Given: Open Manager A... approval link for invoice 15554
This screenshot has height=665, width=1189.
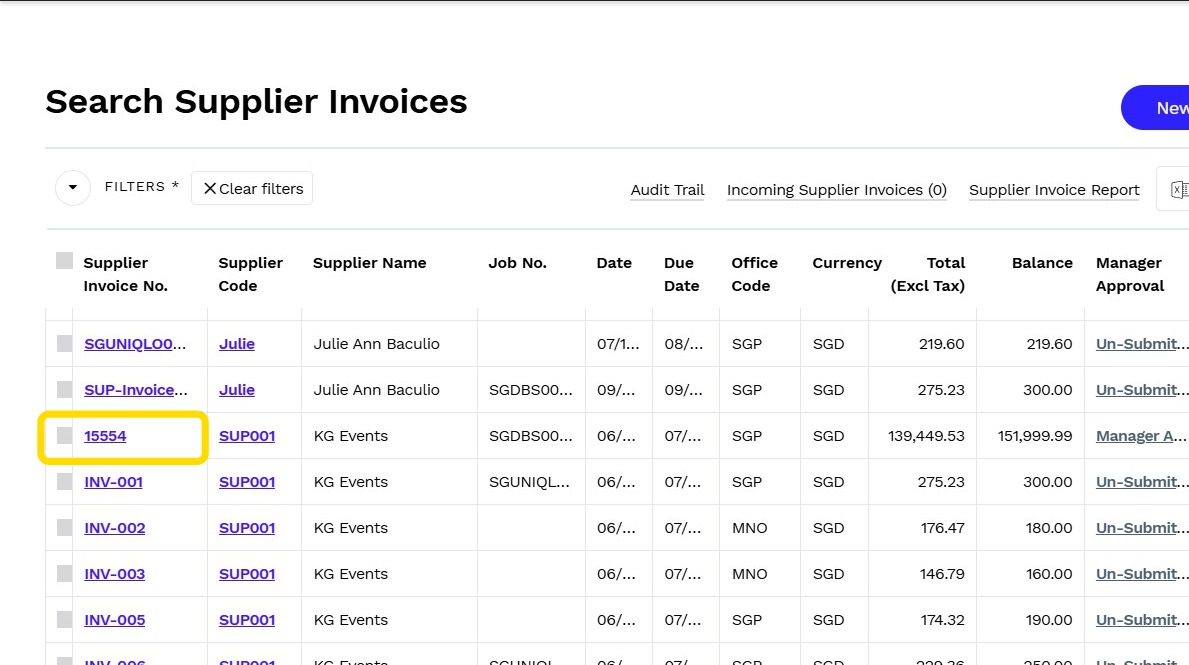Looking at the screenshot, I should [1141, 436].
